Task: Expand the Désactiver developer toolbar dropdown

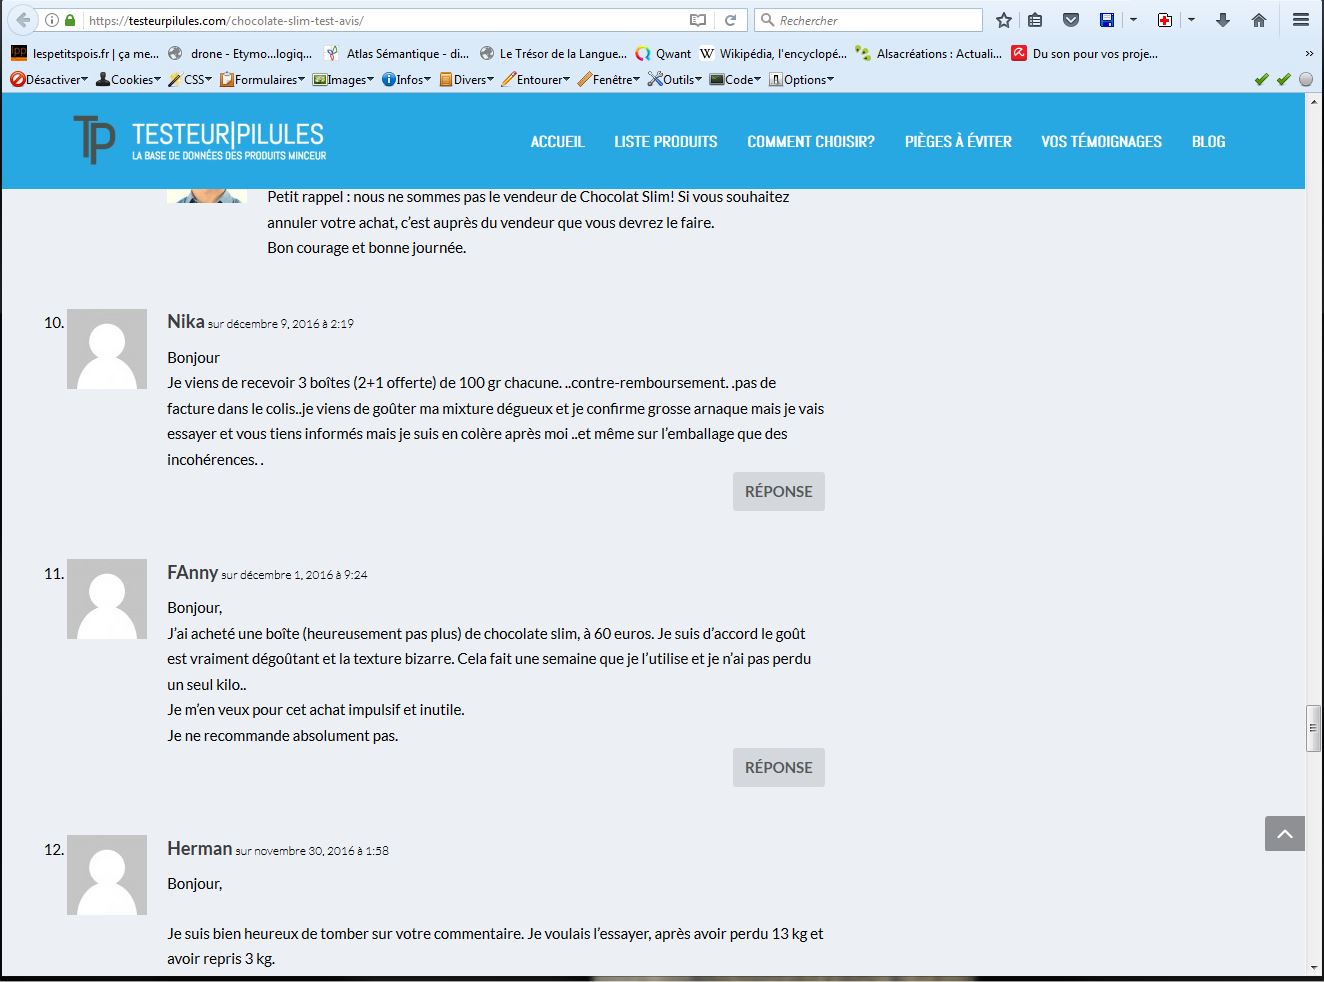Action: [x=49, y=80]
